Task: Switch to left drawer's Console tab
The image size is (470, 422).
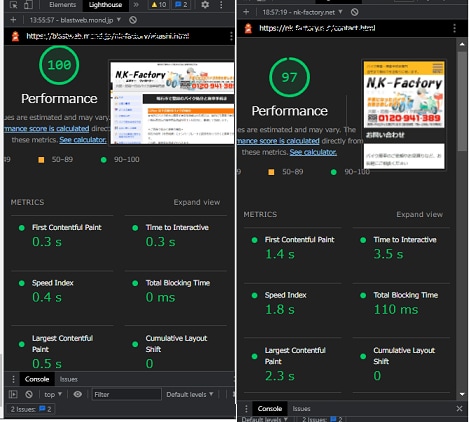Action: [37, 379]
